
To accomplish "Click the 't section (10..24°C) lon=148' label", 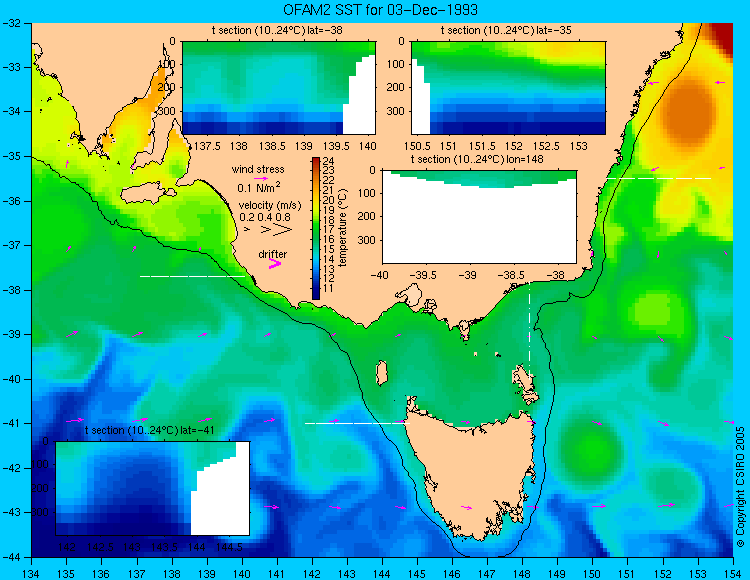I will pyautogui.click(x=477, y=159).
